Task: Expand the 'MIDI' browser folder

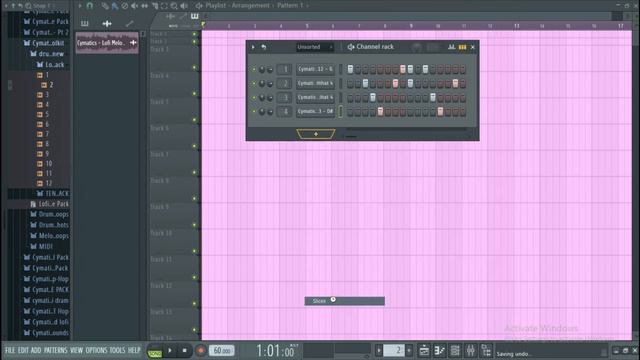Action: (x=42, y=247)
